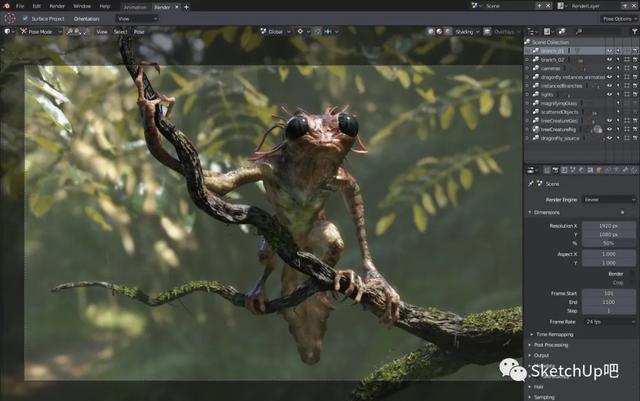Screen dimensions: 640x401
Task: Select the magnifyingGlass collection
Action: click(559, 103)
